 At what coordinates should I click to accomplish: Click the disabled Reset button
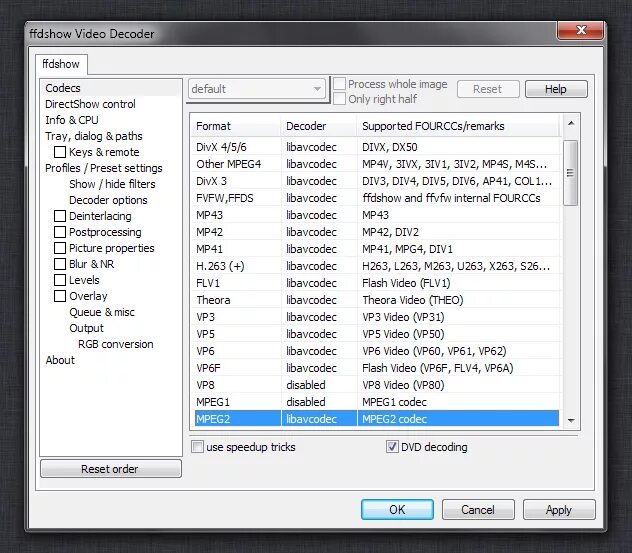point(488,89)
